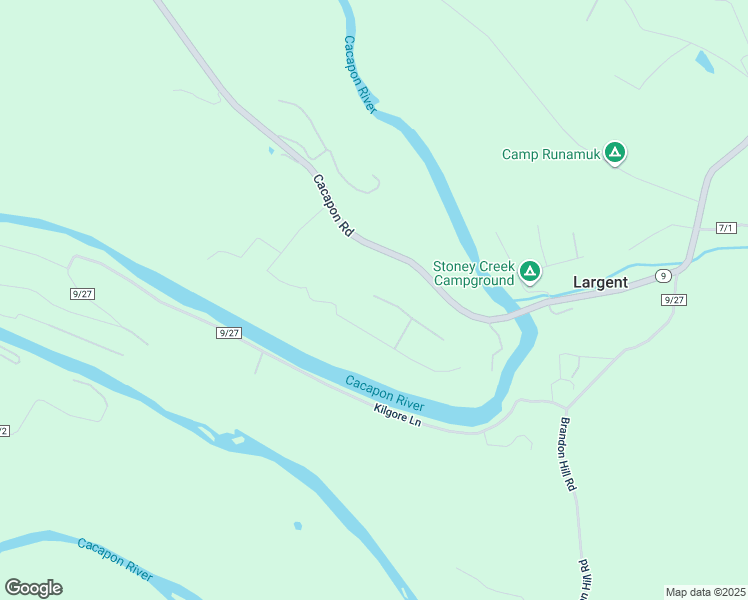
Task: Select the Largent town label
Action: (600, 282)
